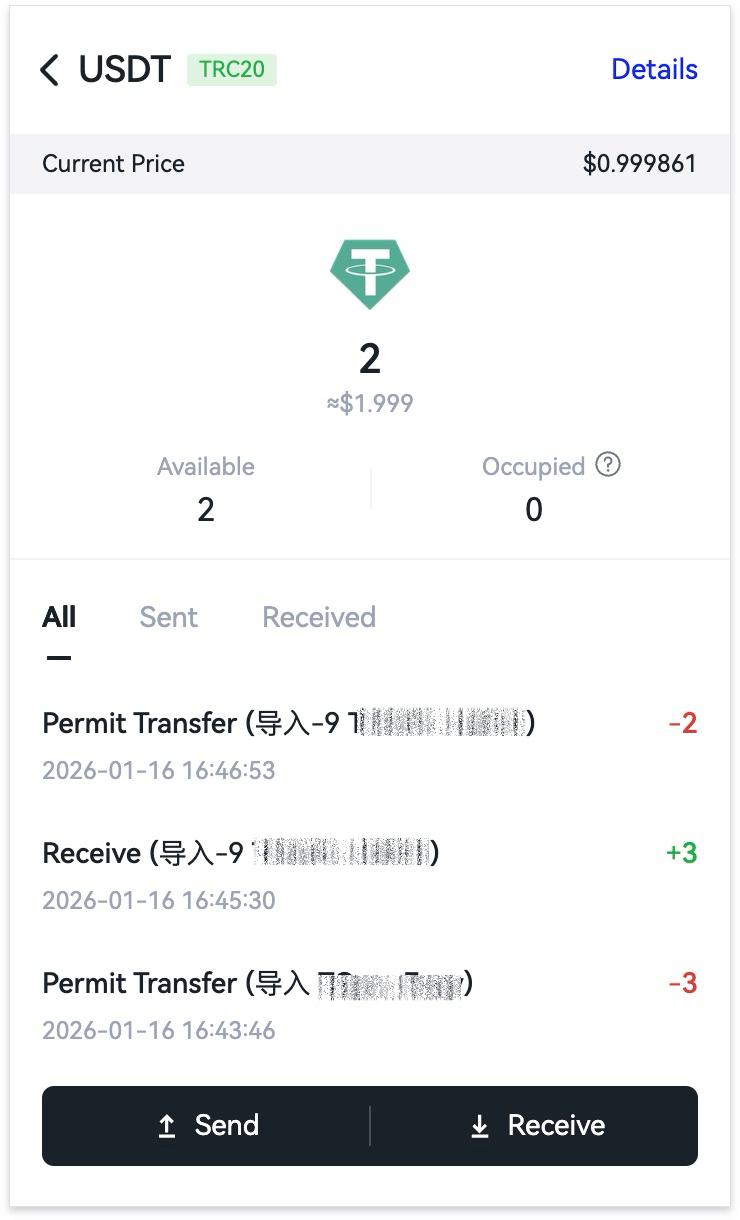Select the All transactions tab
Image resolution: width=740 pixels, height=1220 pixels.
(x=59, y=617)
